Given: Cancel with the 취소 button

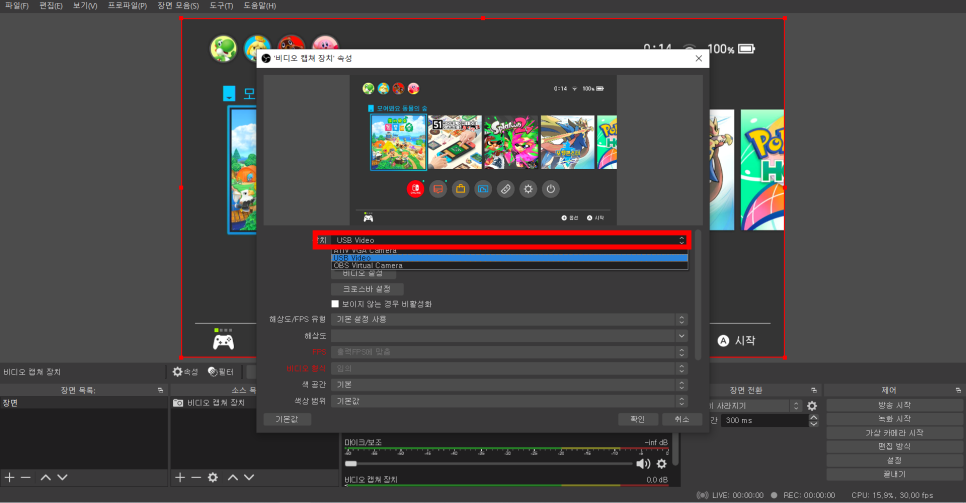Looking at the screenshot, I should click(x=681, y=419).
